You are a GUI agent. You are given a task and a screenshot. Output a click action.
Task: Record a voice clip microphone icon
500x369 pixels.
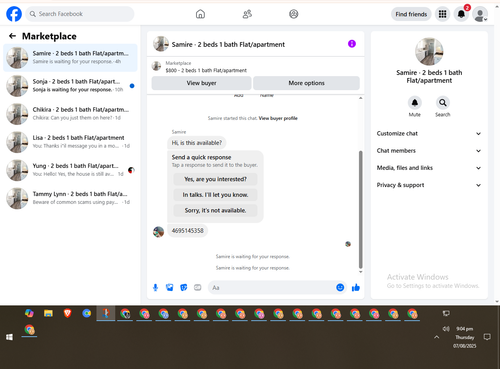155,287
